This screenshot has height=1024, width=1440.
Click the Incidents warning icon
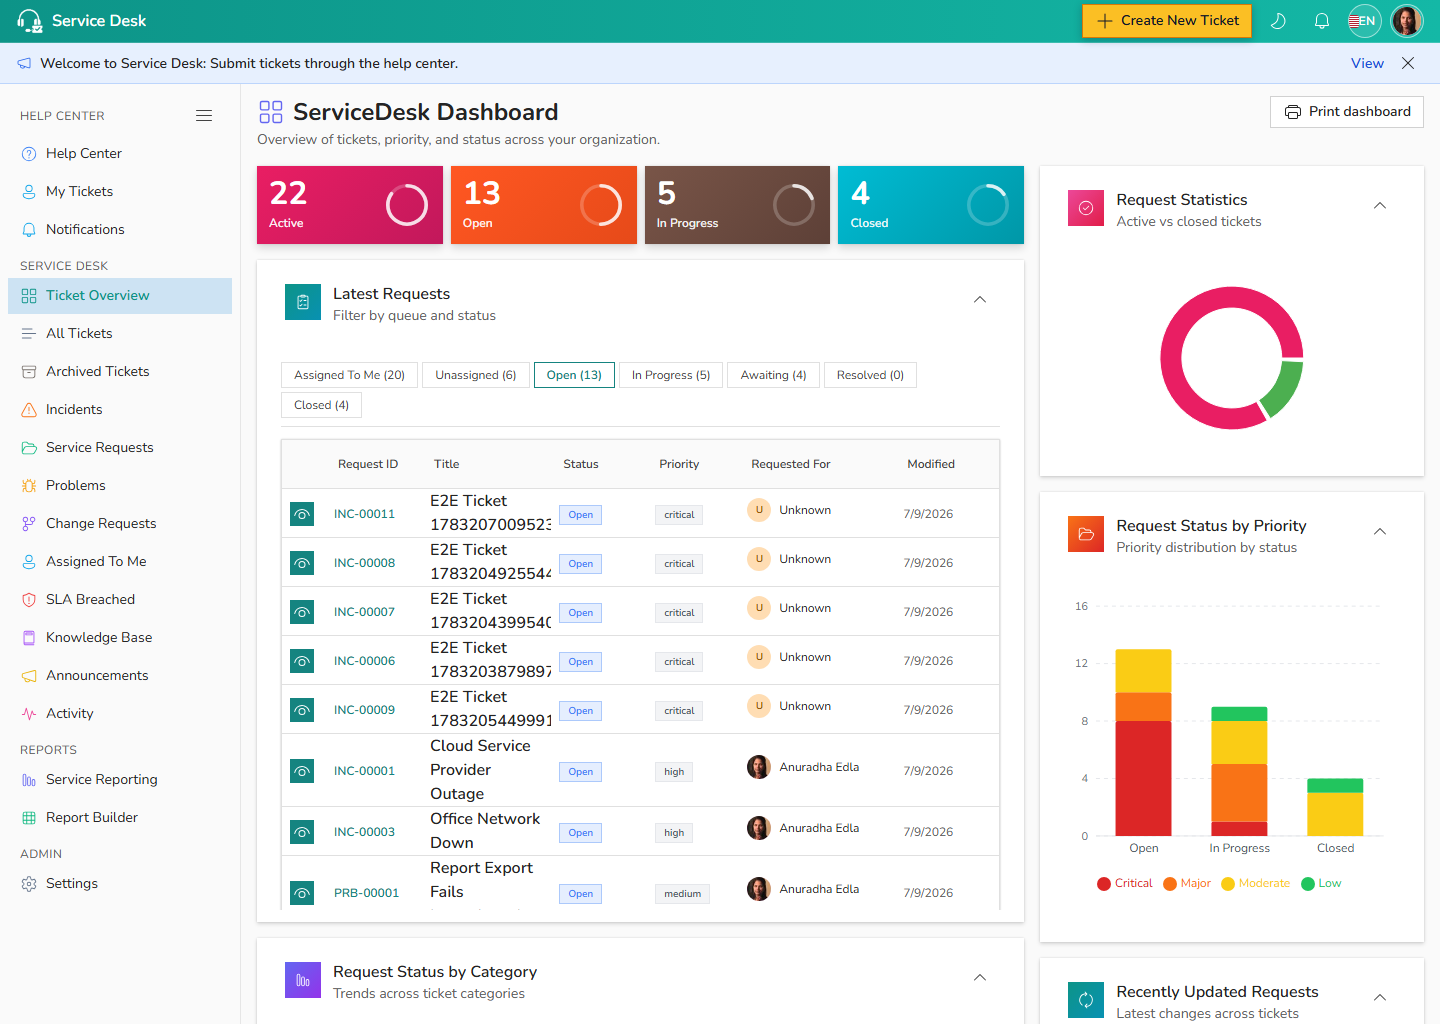pyautogui.click(x=29, y=410)
